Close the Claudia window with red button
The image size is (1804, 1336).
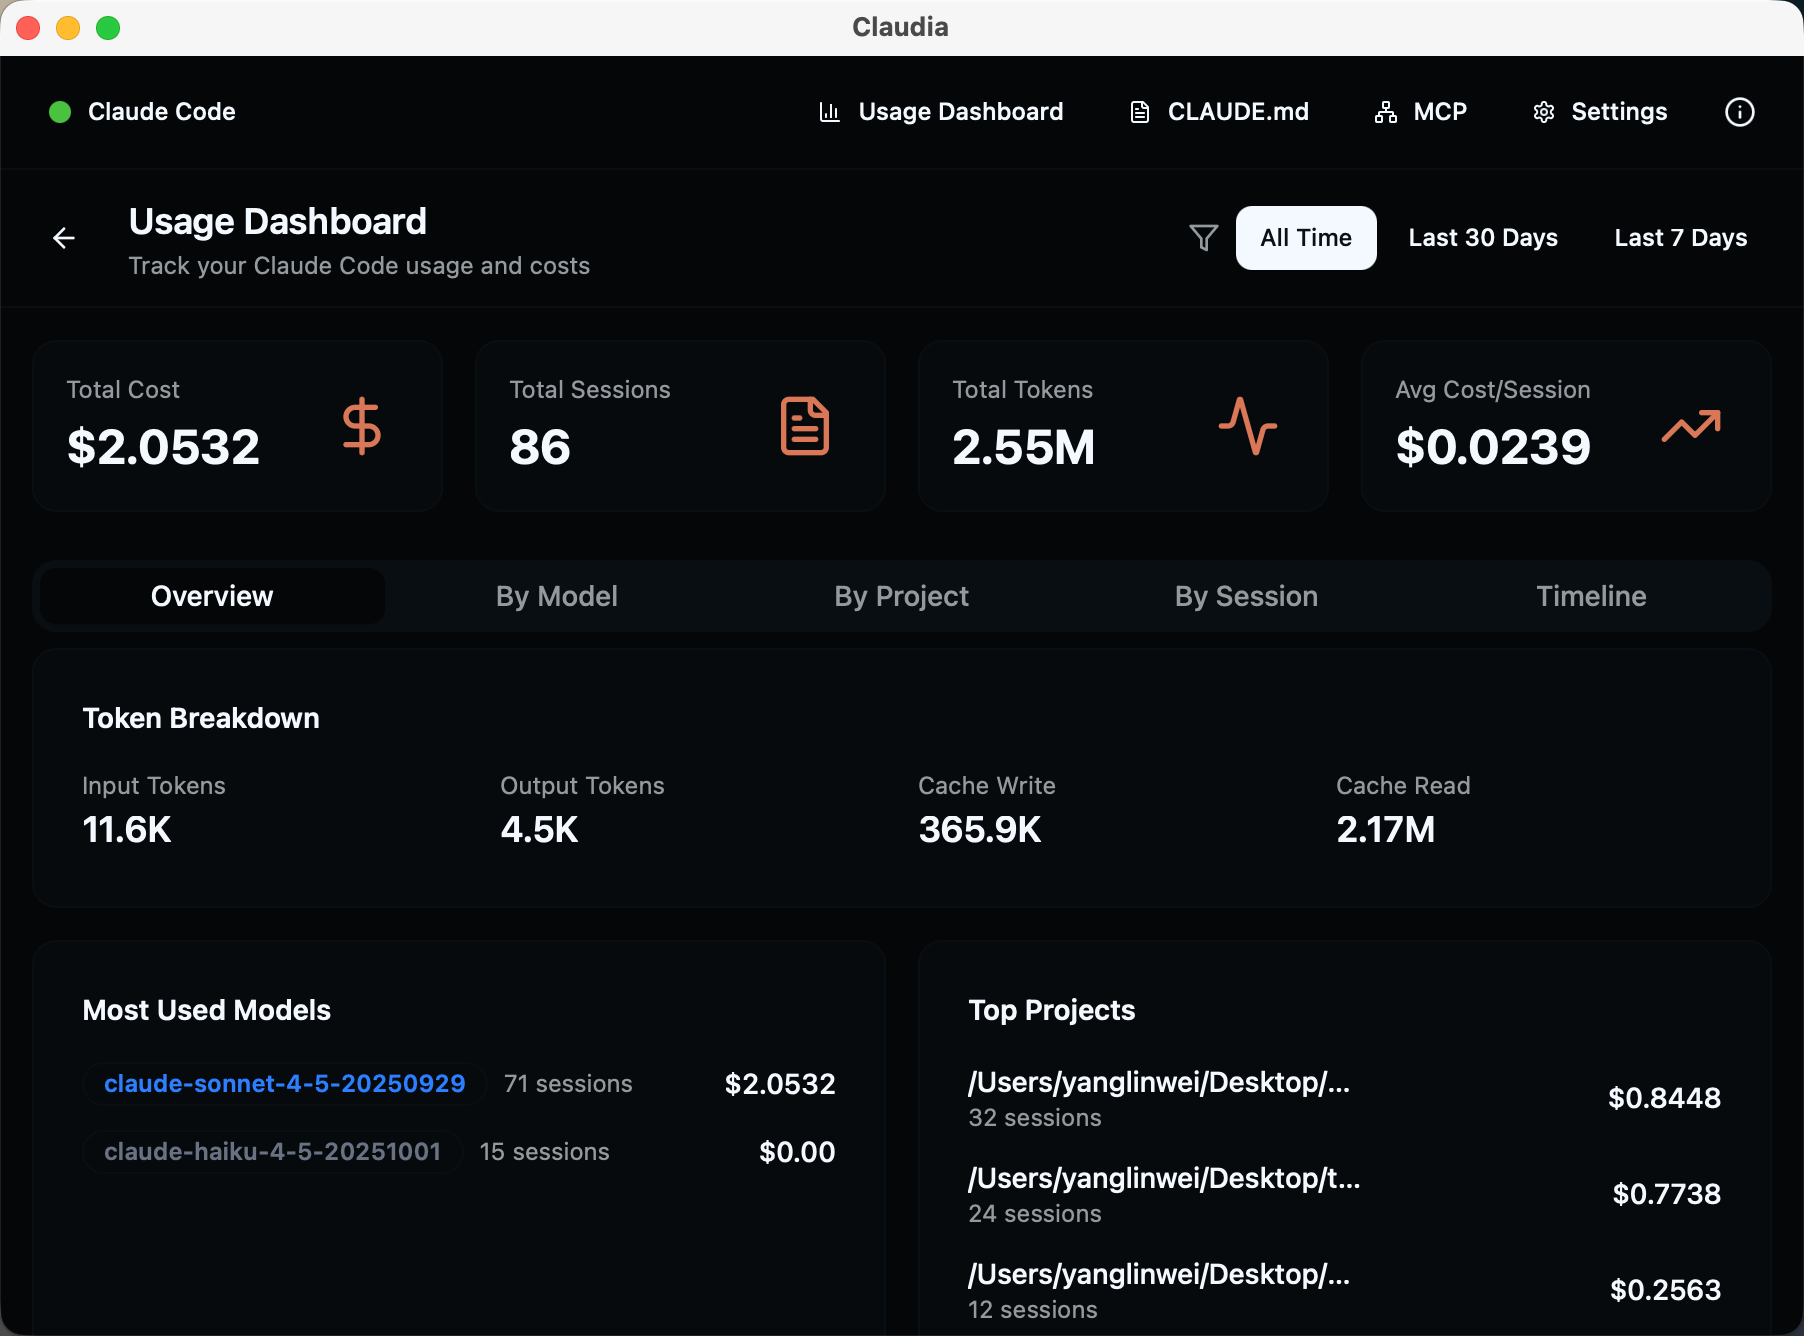pos(28,28)
